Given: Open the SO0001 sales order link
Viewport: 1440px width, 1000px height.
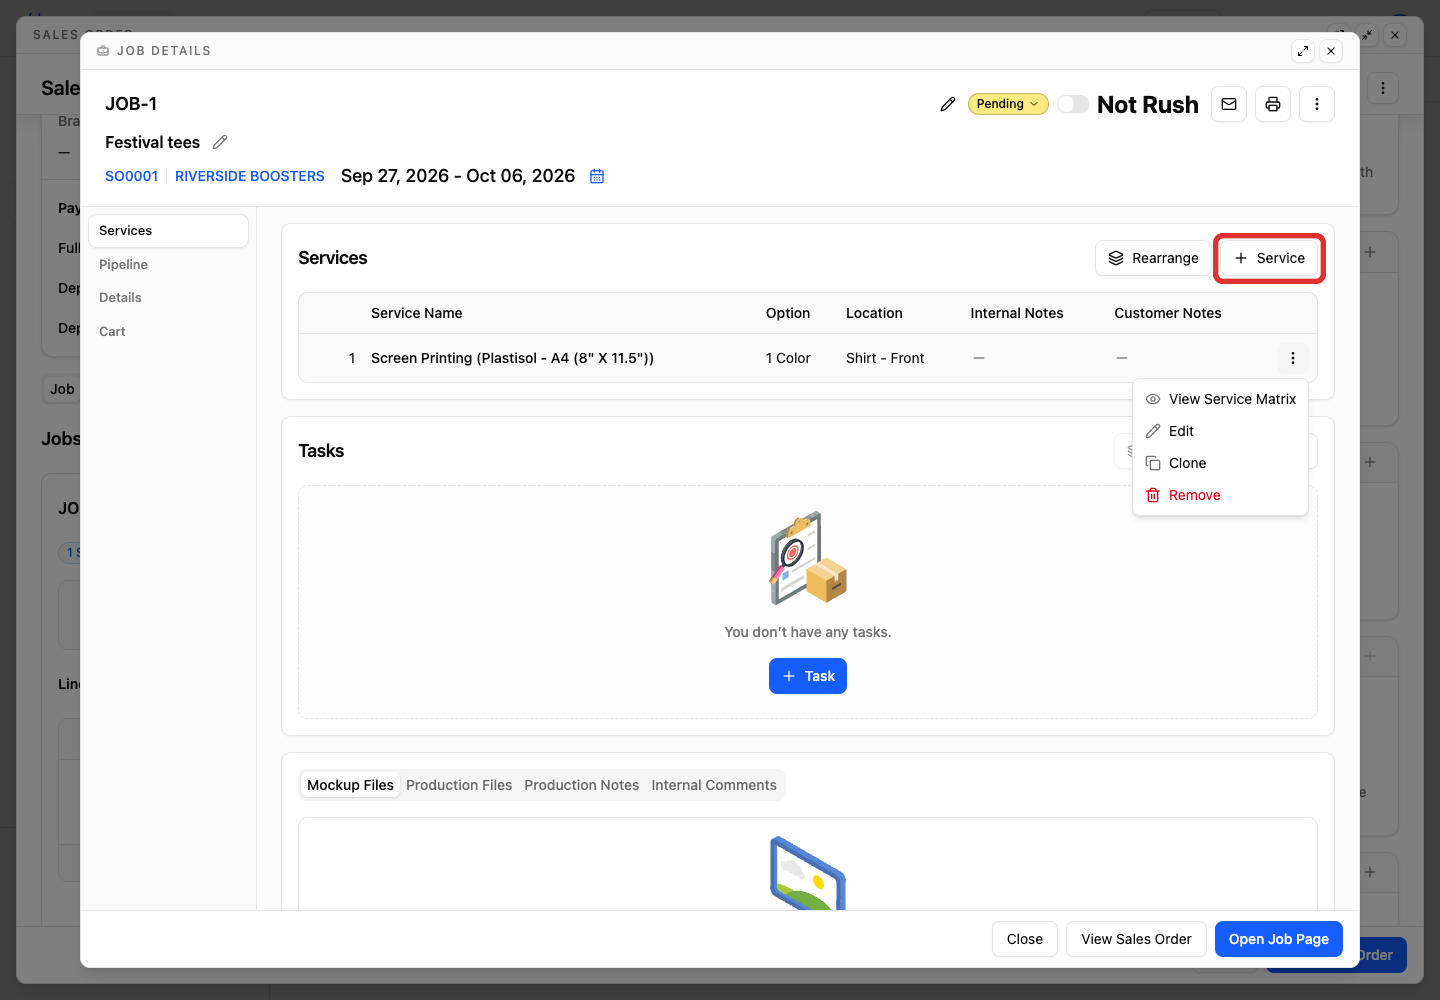Looking at the screenshot, I should click(x=132, y=176).
